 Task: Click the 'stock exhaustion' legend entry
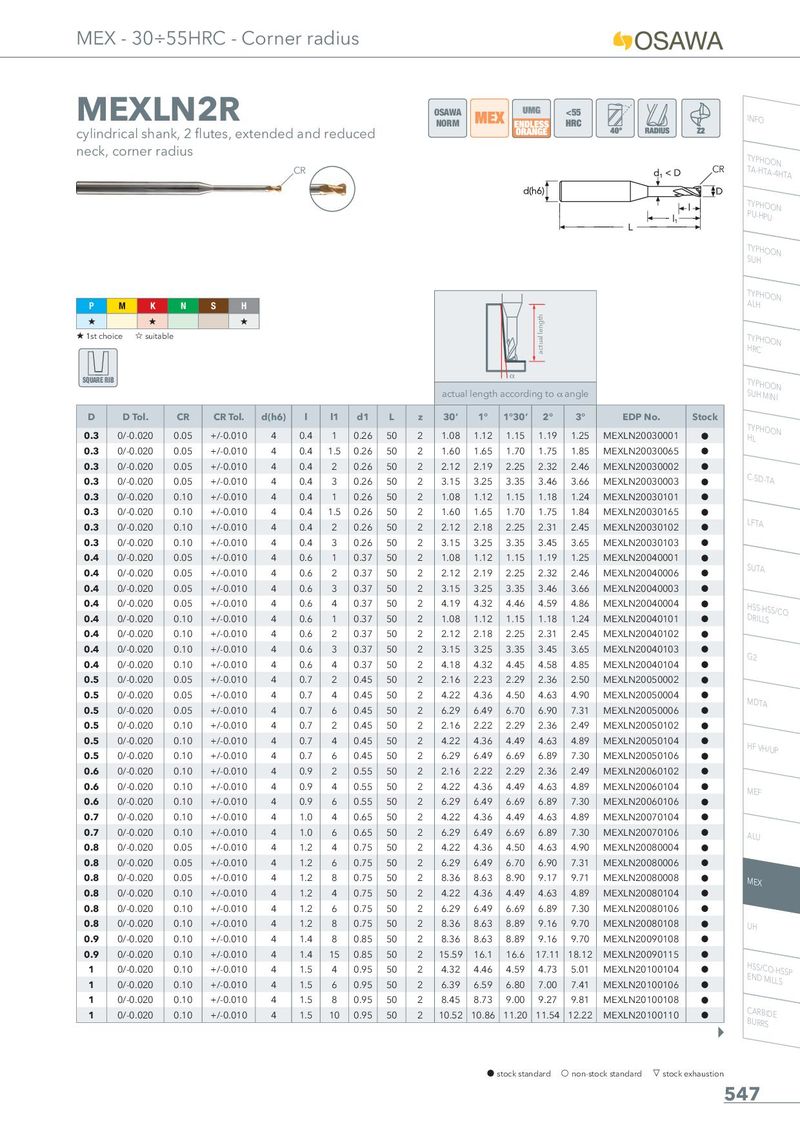688,1074
